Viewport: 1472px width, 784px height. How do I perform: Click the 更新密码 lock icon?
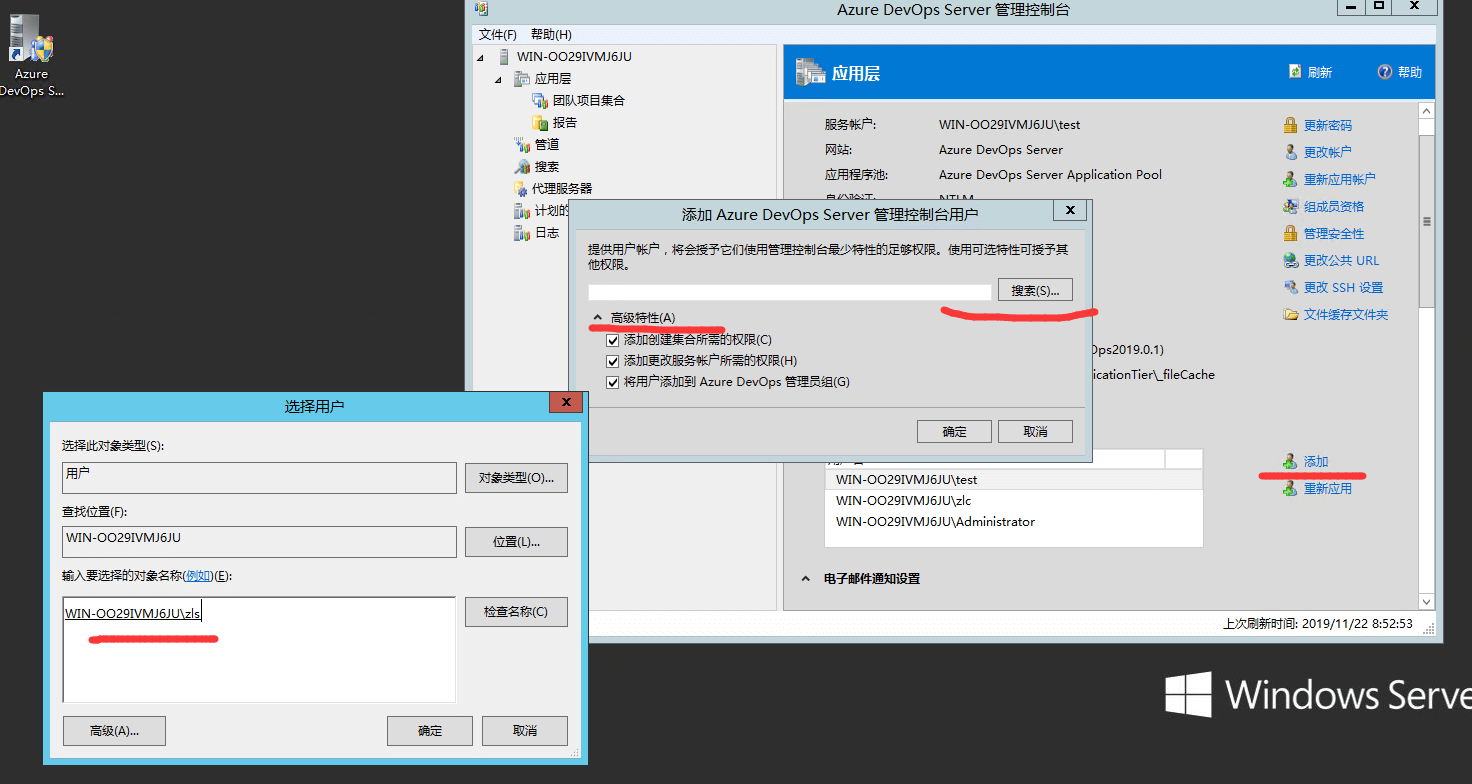[x=1291, y=126]
